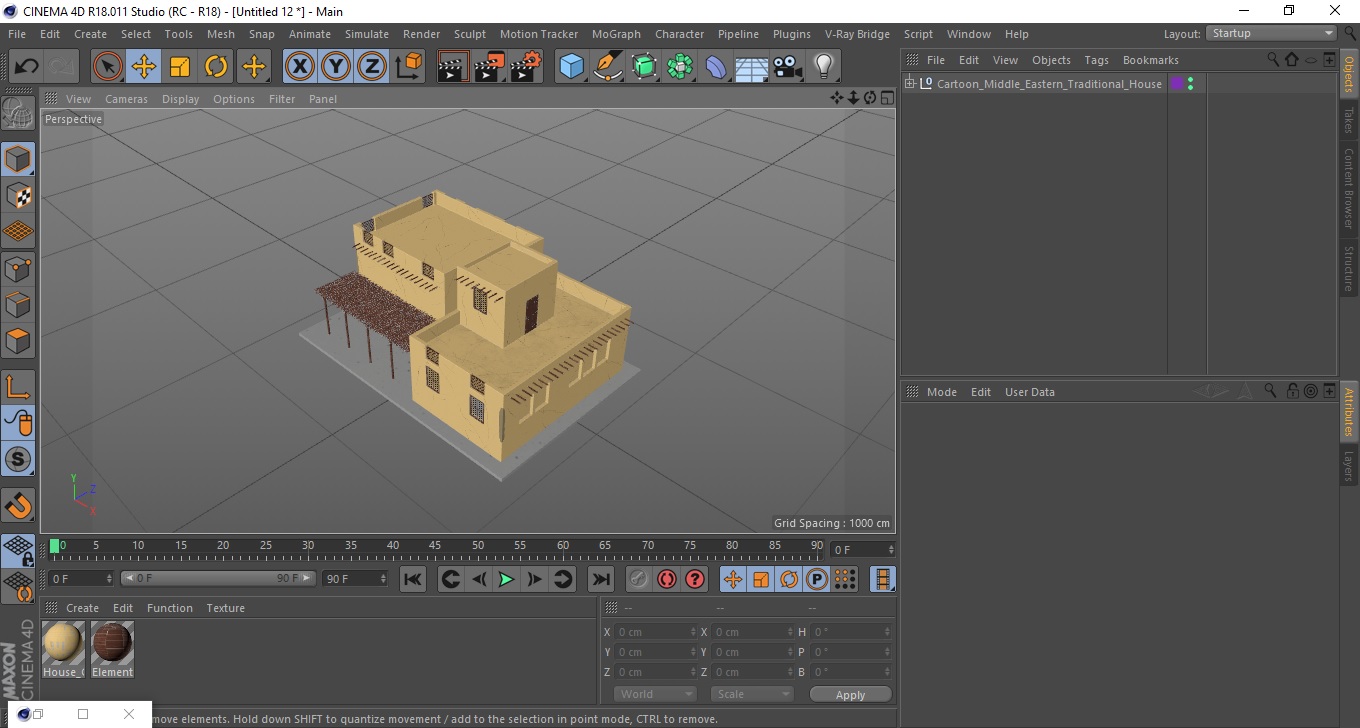Render to Picture Viewer

[x=490, y=67]
